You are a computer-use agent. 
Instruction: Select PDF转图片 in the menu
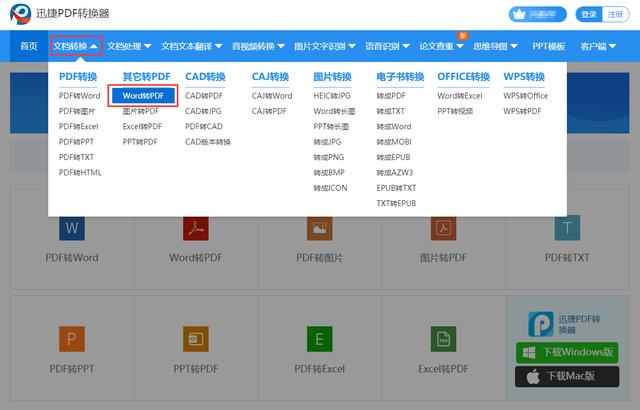click(x=77, y=111)
